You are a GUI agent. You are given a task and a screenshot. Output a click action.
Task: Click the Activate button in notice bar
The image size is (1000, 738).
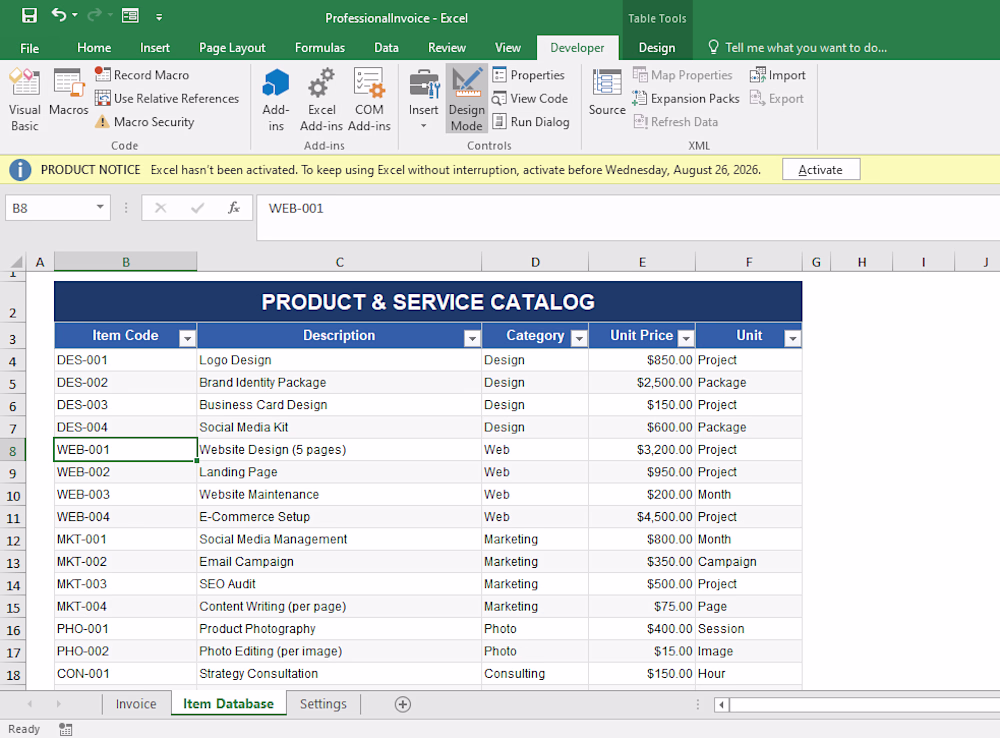pyautogui.click(x=821, y=170)
